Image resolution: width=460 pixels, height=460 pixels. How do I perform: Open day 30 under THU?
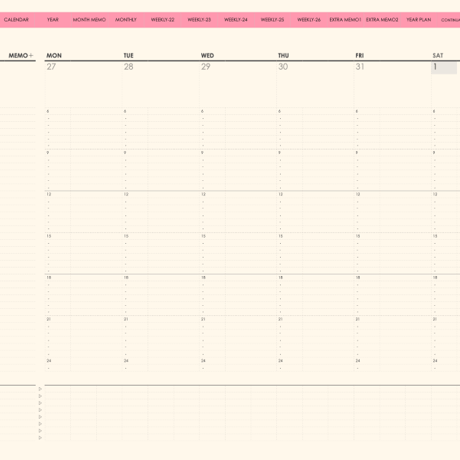pyautogui.click(x=283, y=67)
